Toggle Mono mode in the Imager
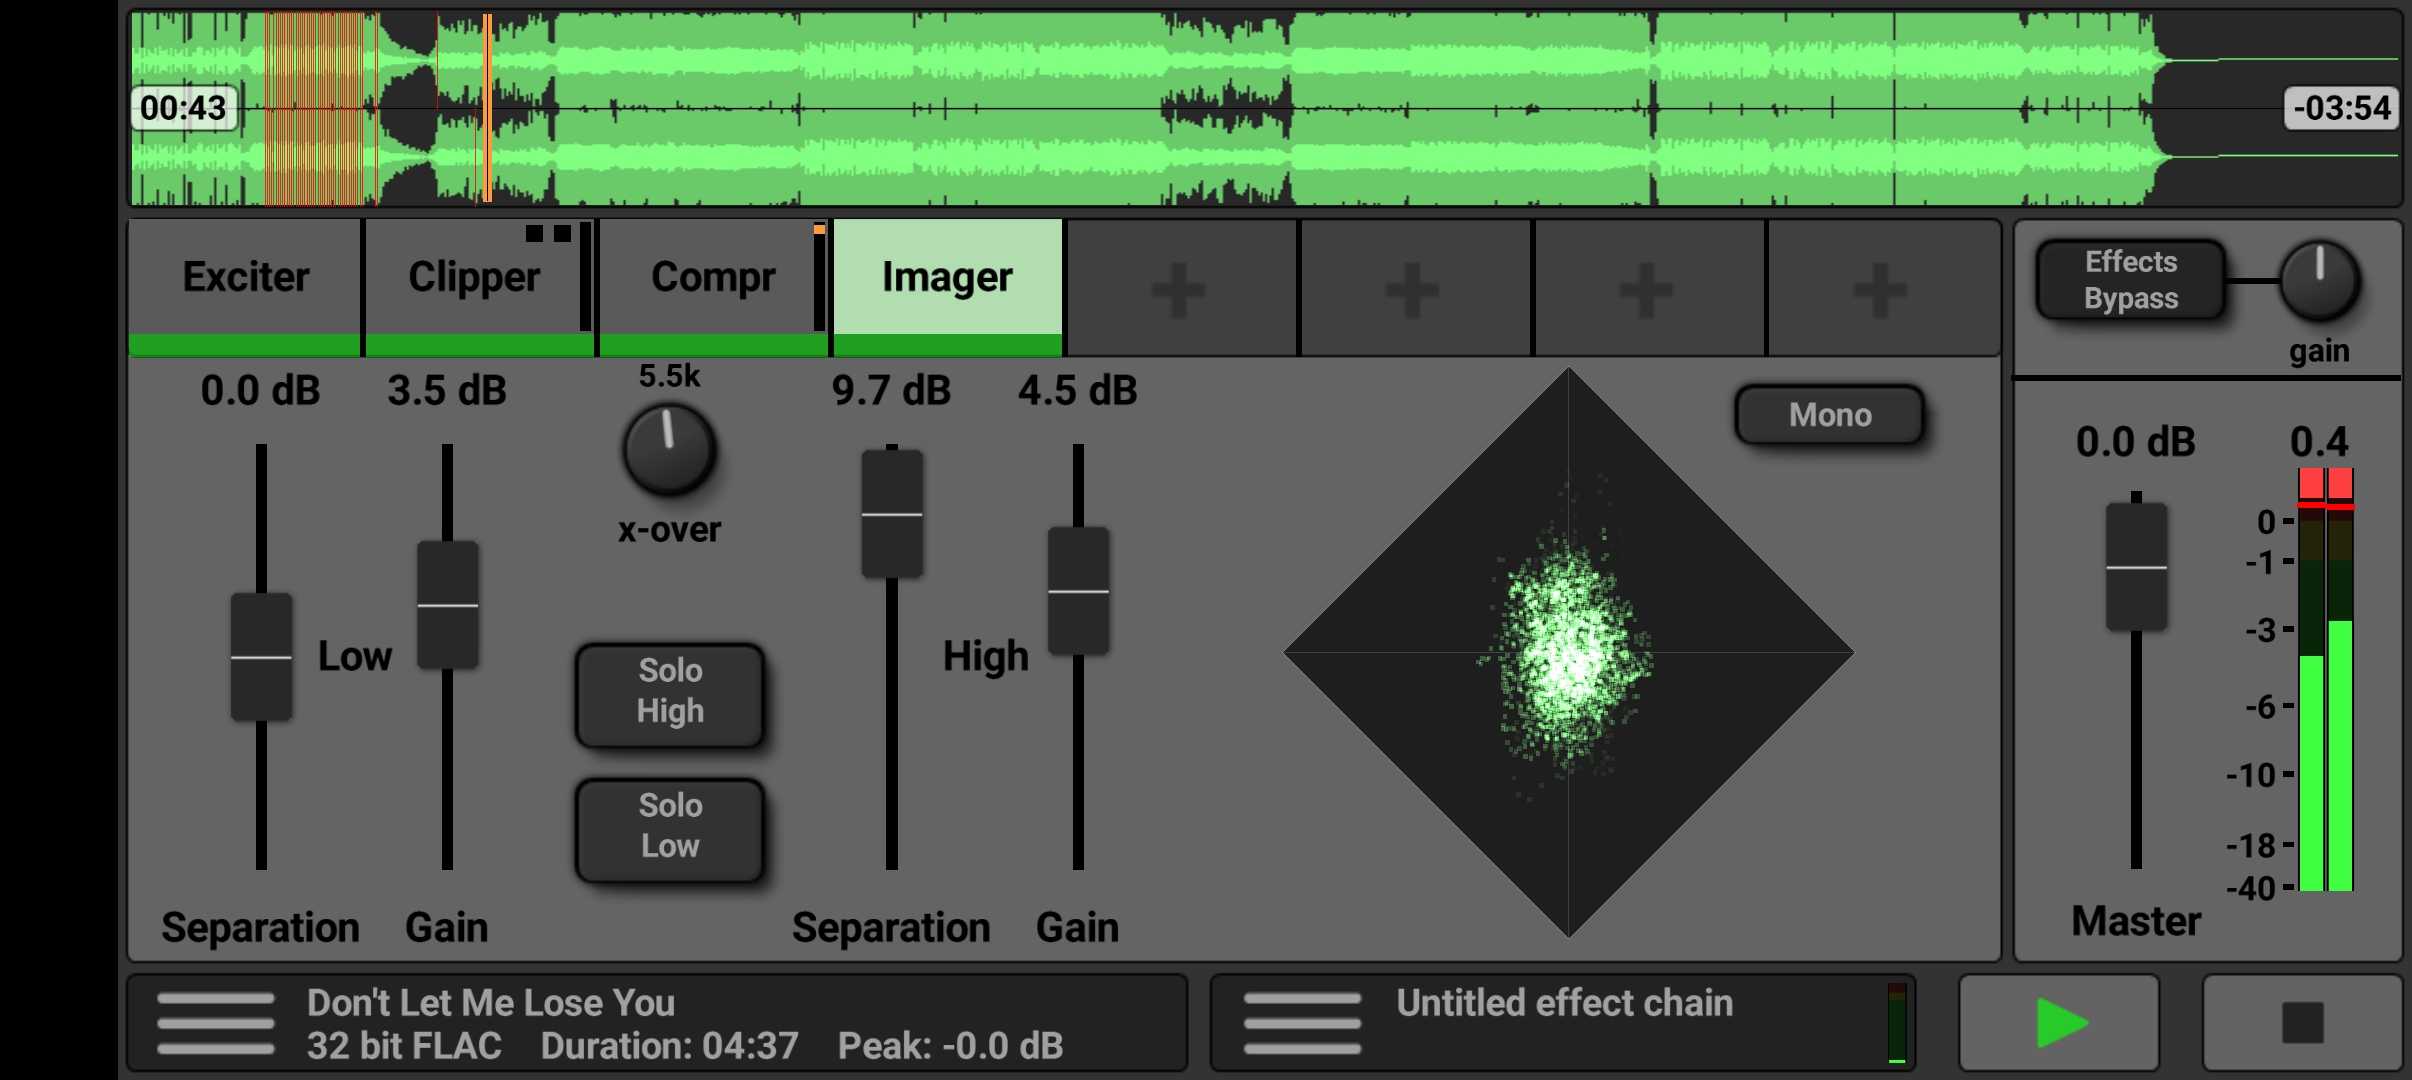 (x=1829, y=415)
